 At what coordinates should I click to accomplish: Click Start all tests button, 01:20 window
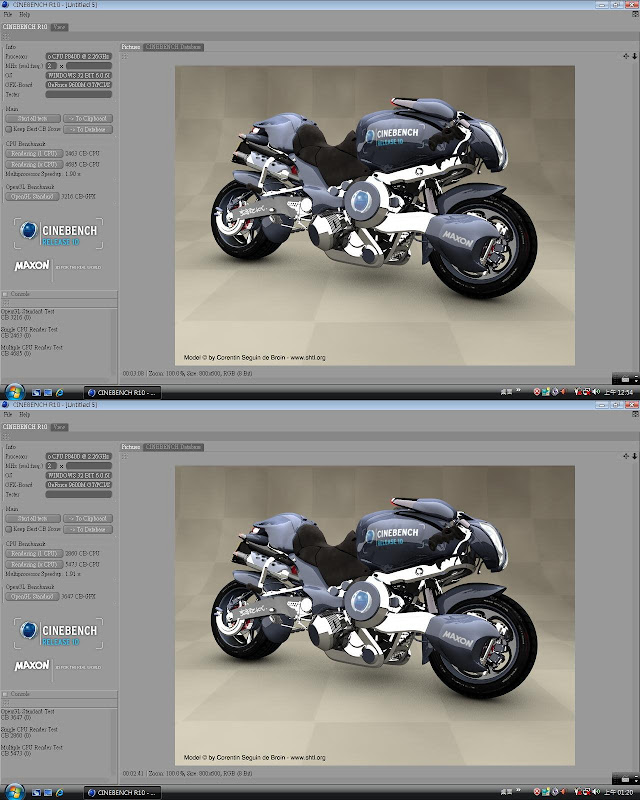(33, 518)
